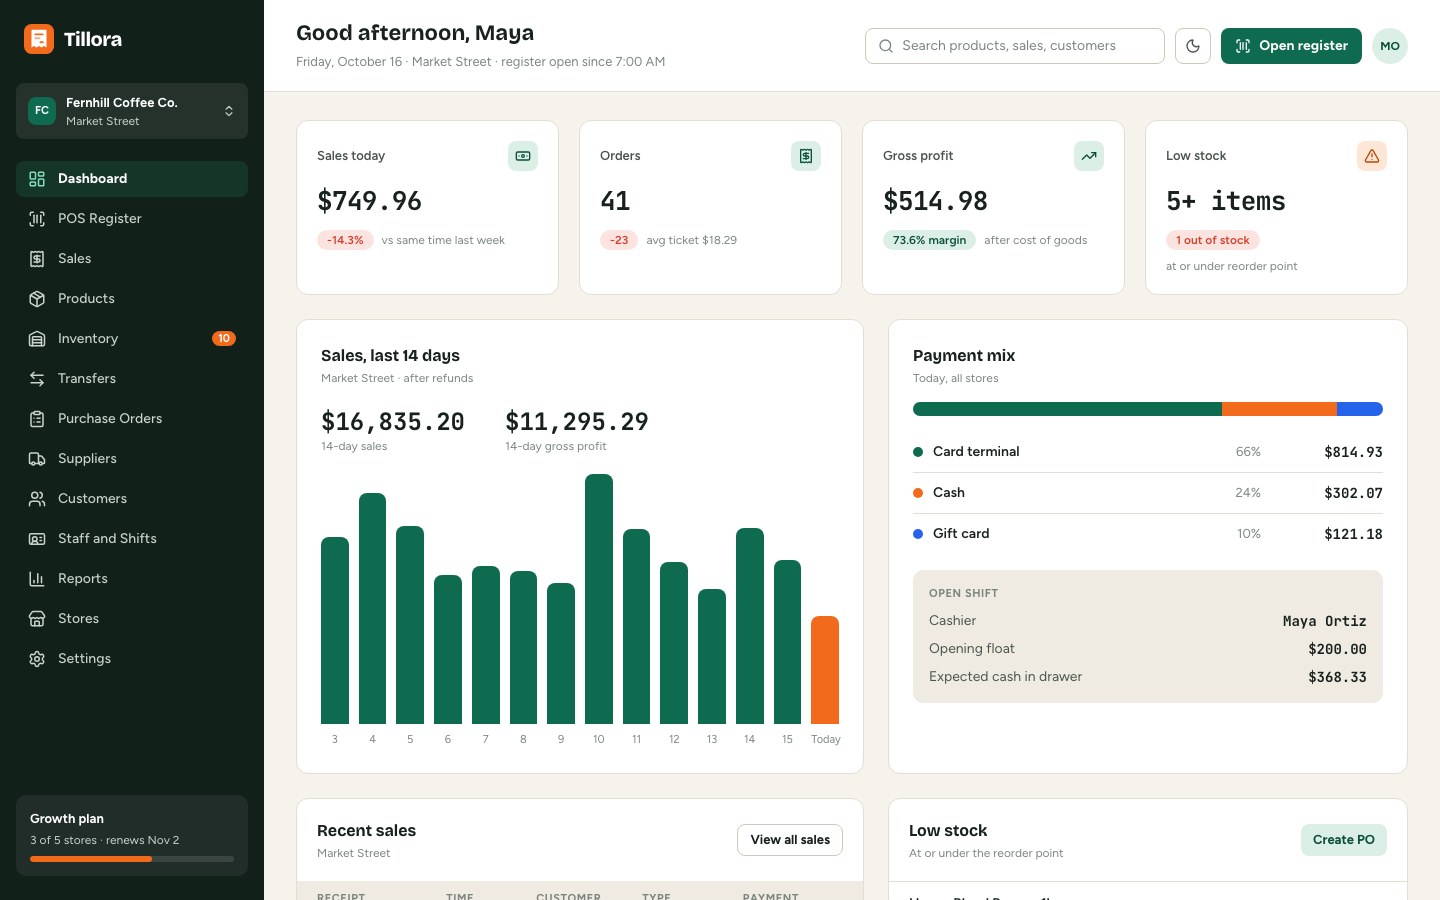The width and height of the screenshot is (1440, 900).
Task: Click the Gift card payment row label
Action: tap(961, 534)
